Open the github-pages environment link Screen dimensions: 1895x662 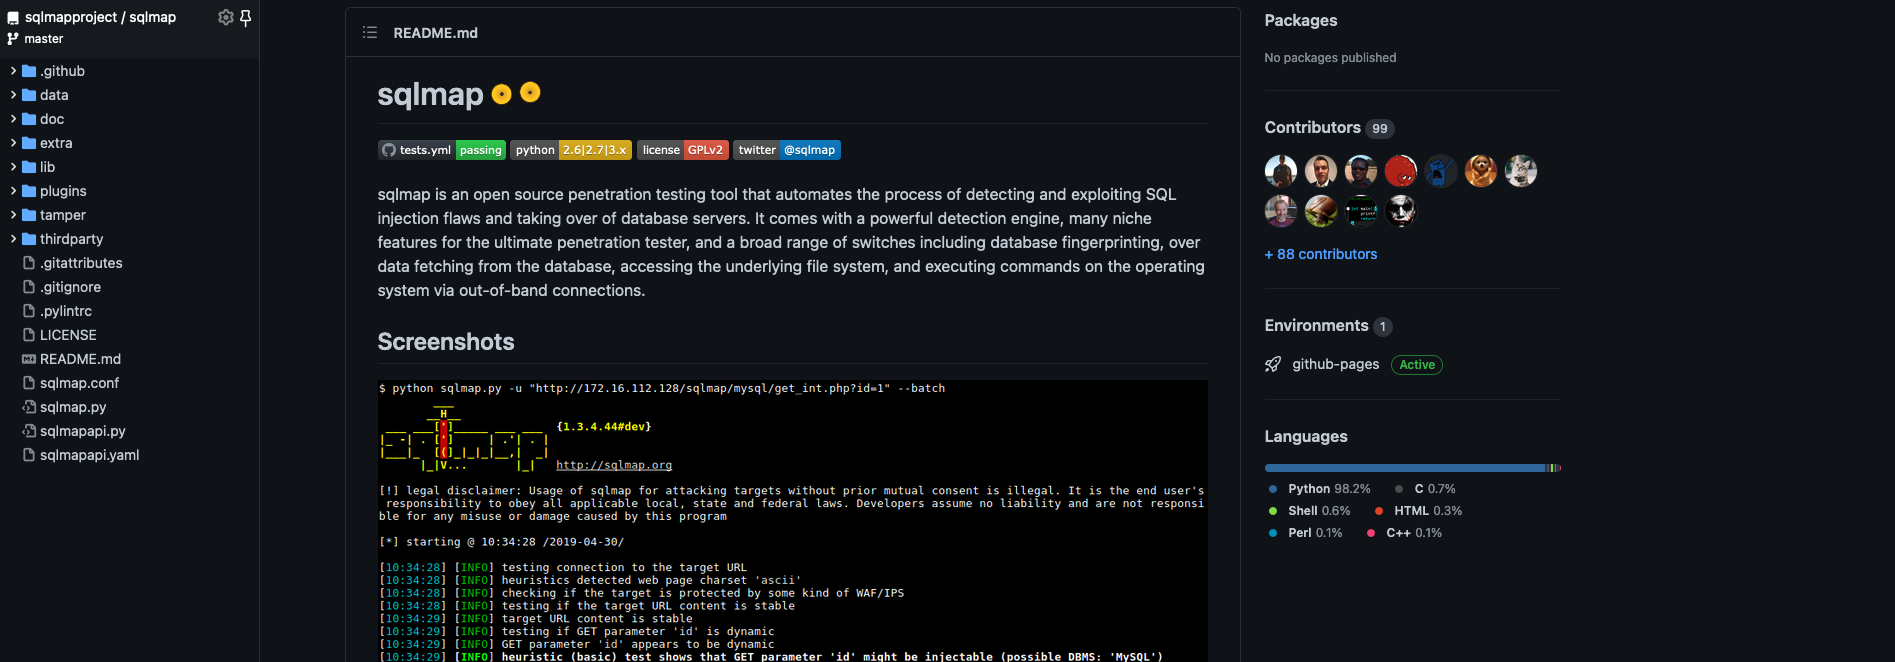(x=1335, y=365)
